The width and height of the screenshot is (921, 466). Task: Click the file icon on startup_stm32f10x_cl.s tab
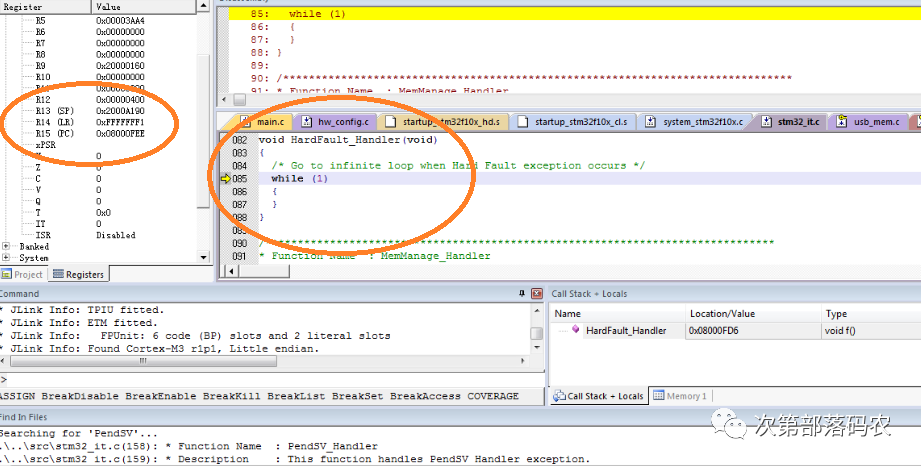(522, 122)
